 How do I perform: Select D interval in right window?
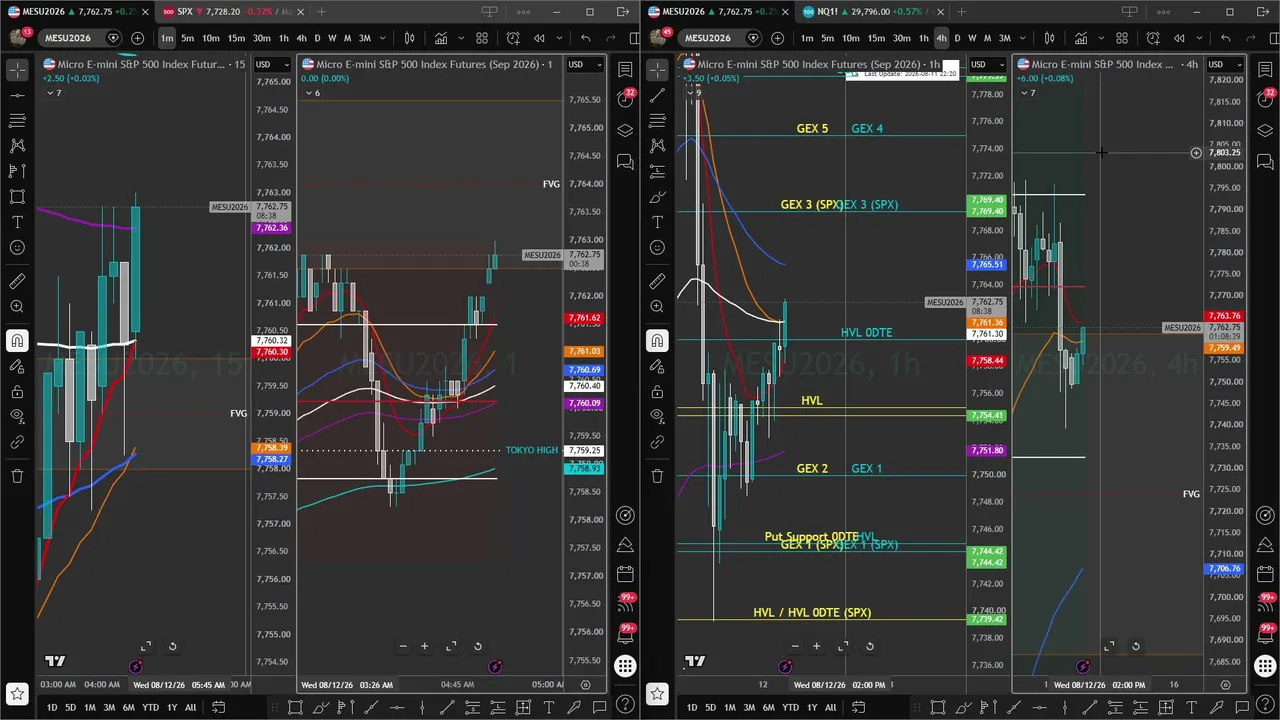pos(957,38)
